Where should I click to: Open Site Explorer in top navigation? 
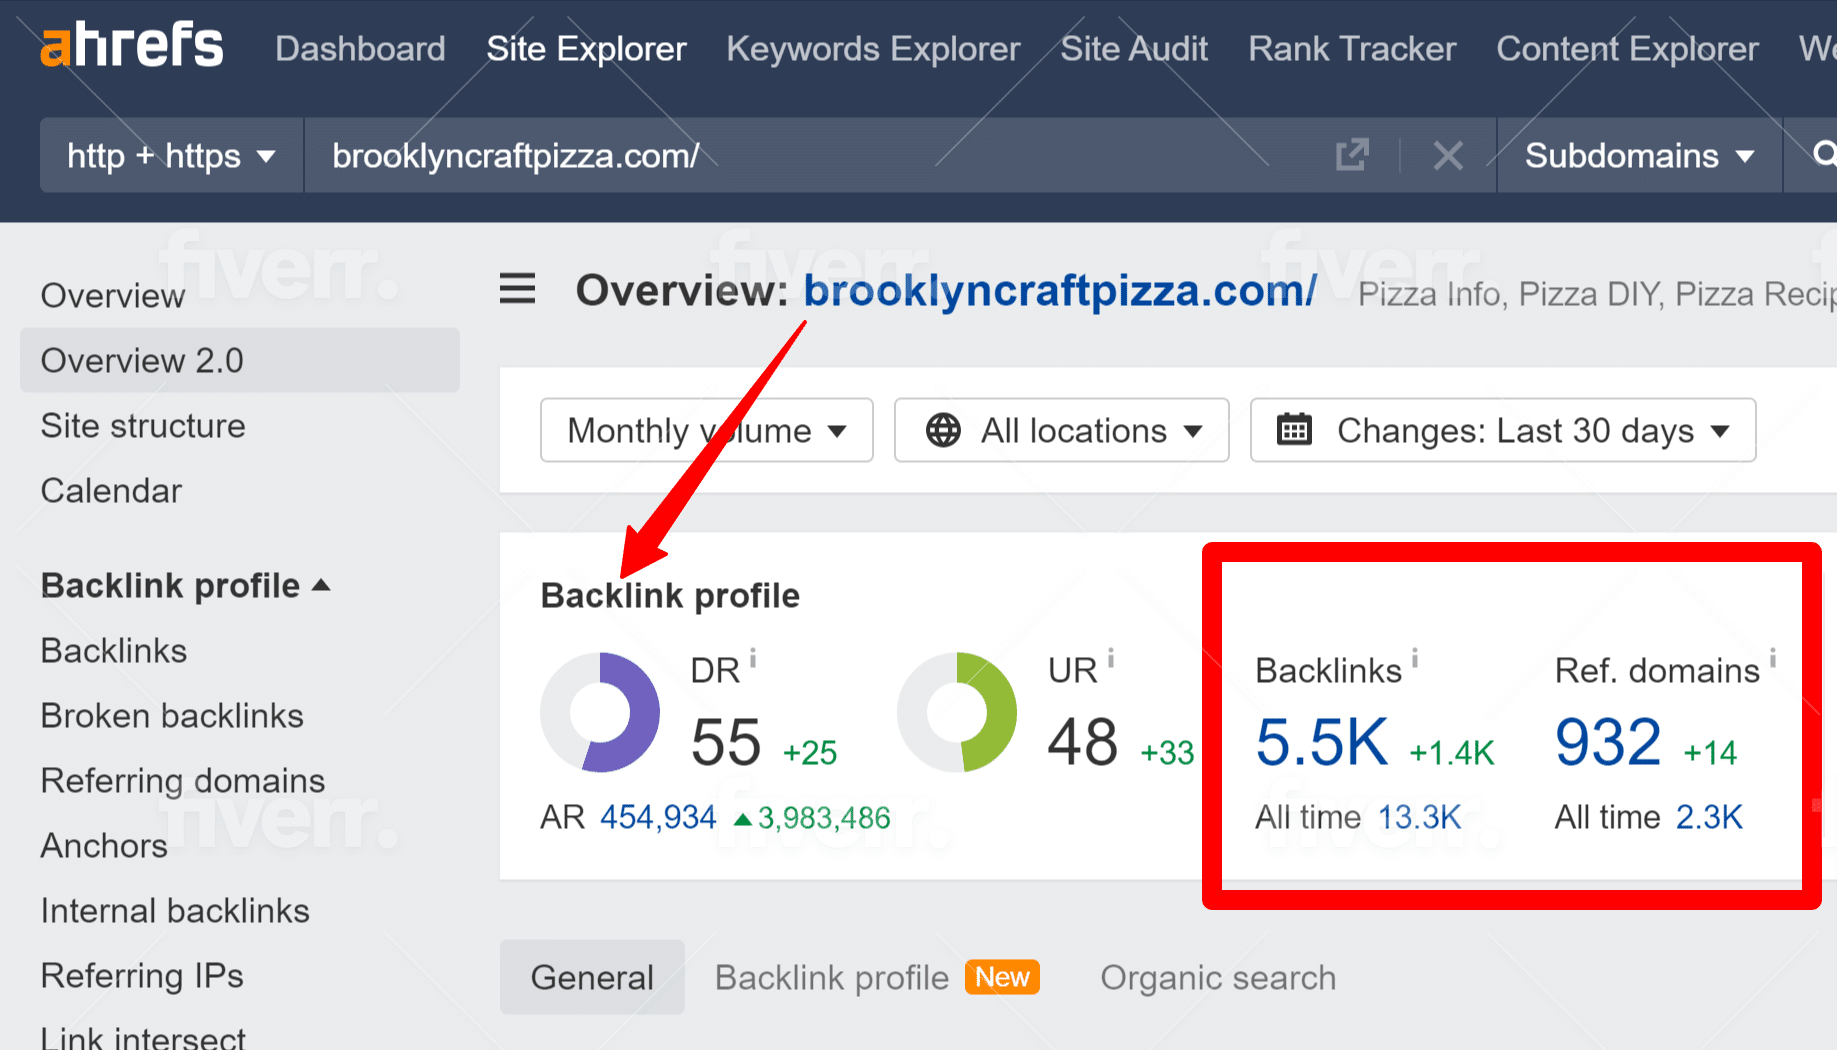point(586,48)
